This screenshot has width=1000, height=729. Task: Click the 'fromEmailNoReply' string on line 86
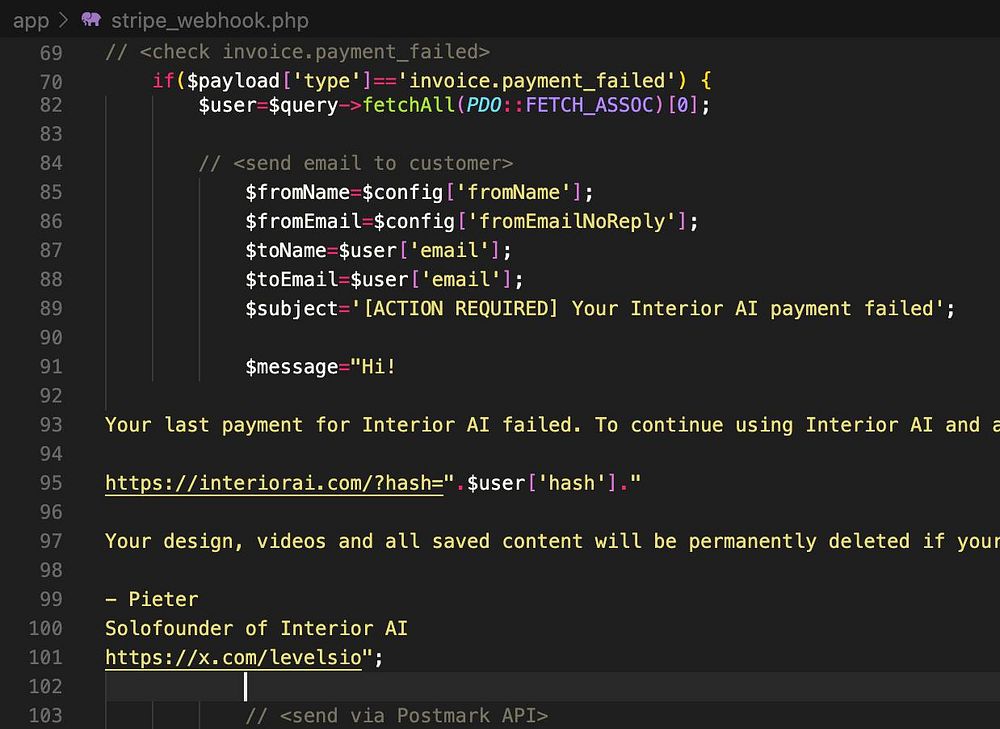click(x=571, y=221)
